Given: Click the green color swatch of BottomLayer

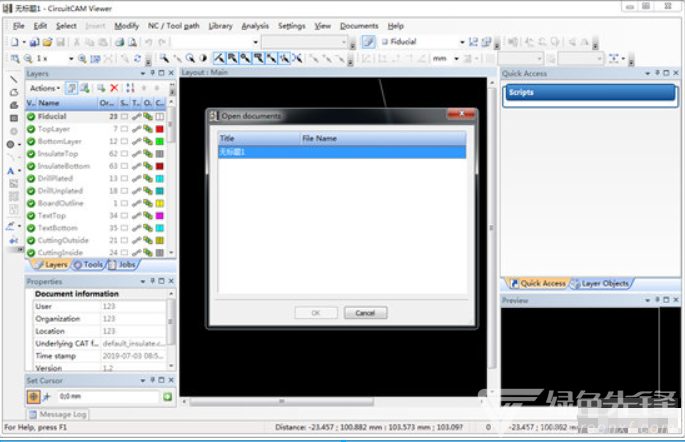Looking at the screenshot, I should [x=159, y=142].
